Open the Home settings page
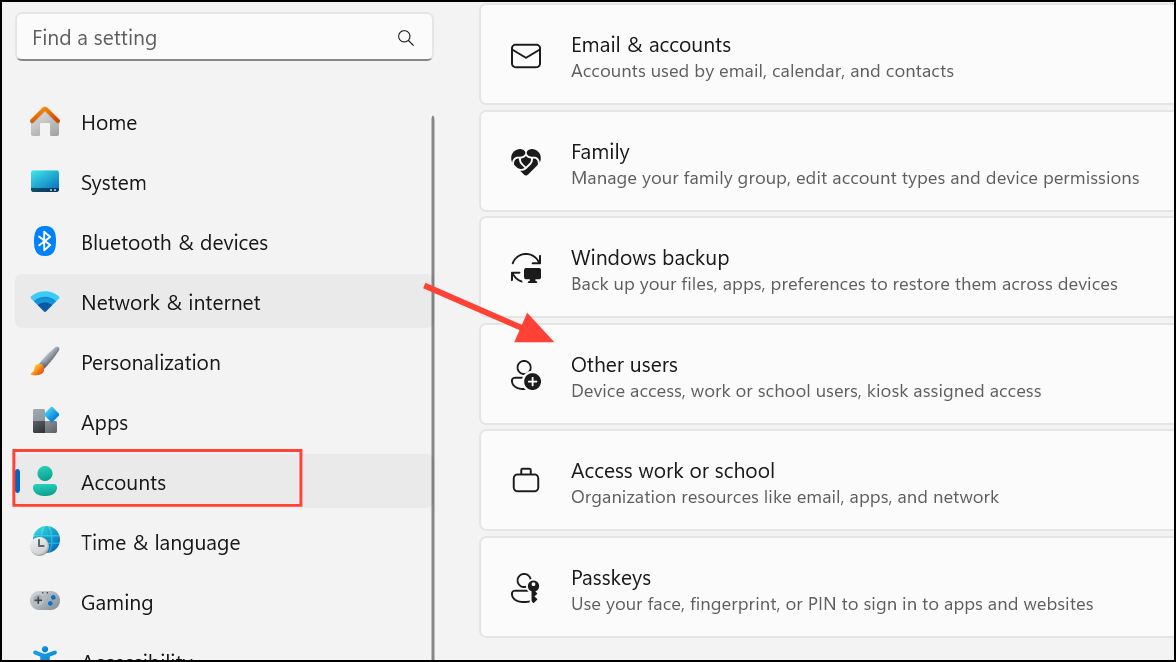The width and height of the screenshot is (1176, 662). pyautogui.click(x=224, y=122)
